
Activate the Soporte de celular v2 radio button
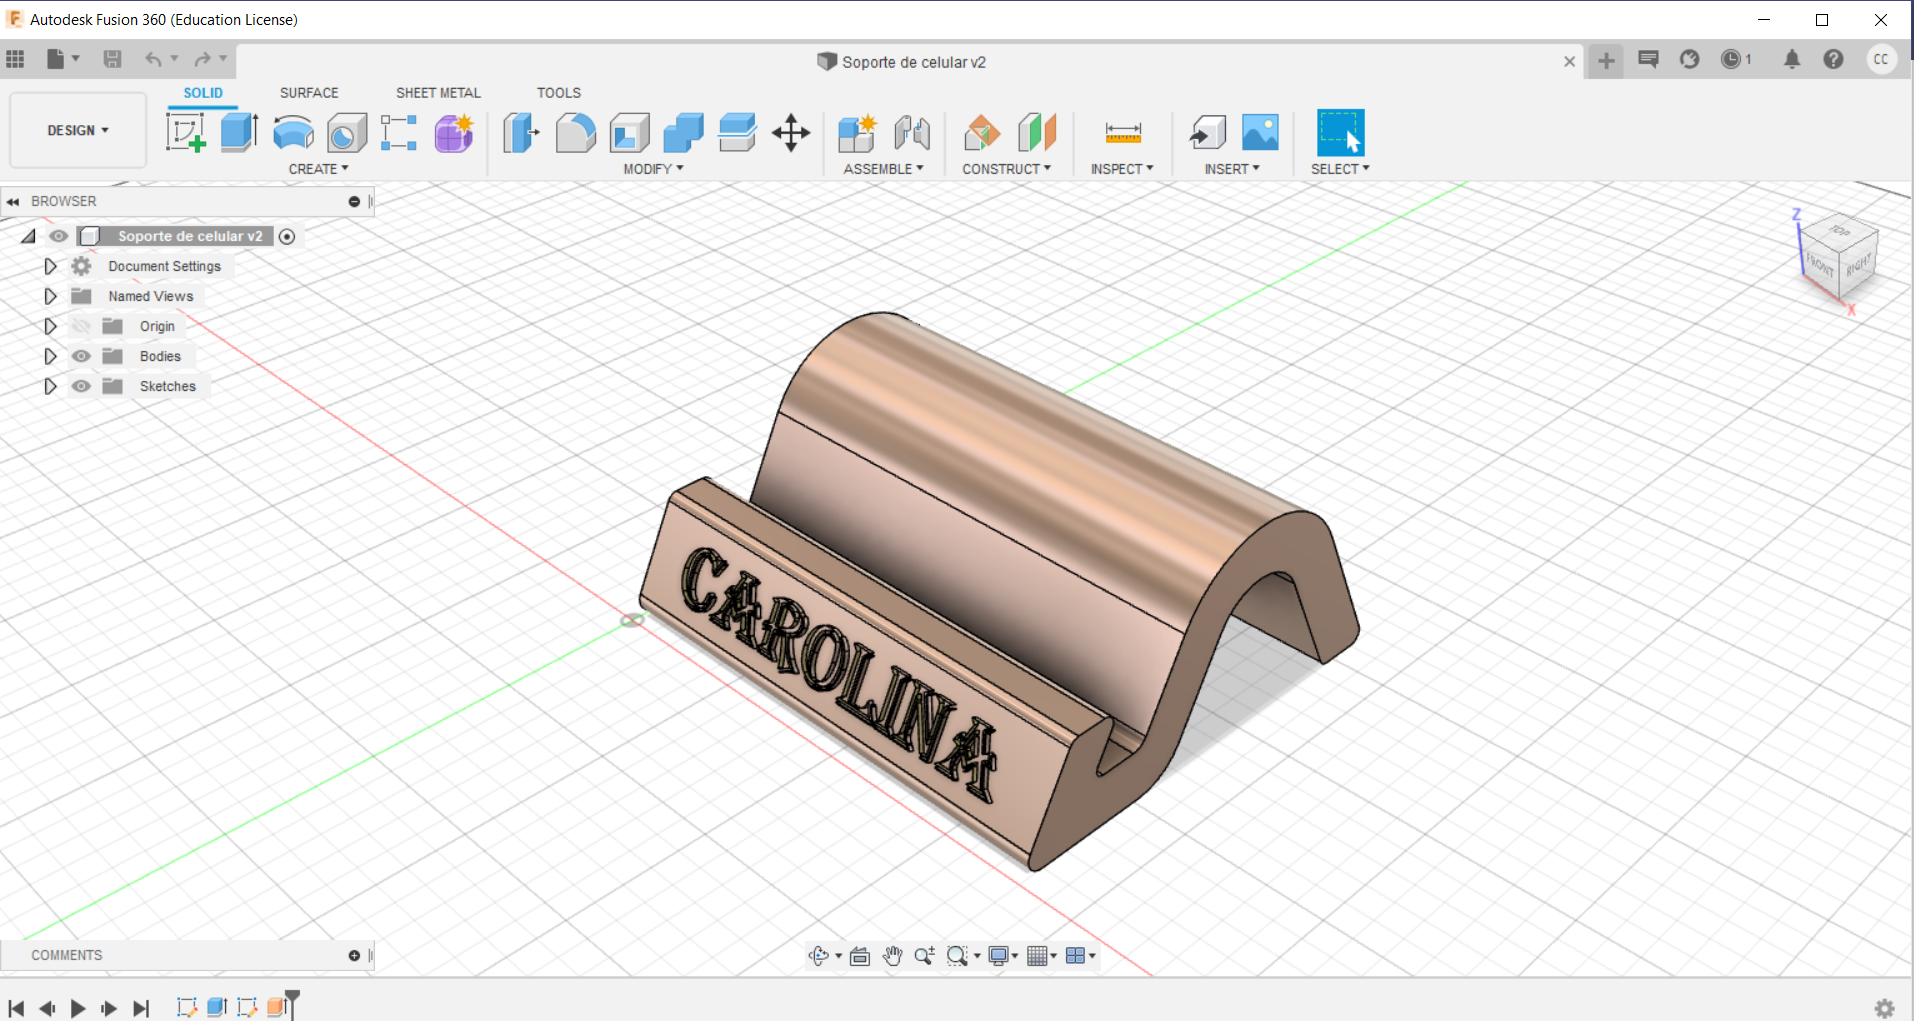pyautogui.click(x=287, y=236)
